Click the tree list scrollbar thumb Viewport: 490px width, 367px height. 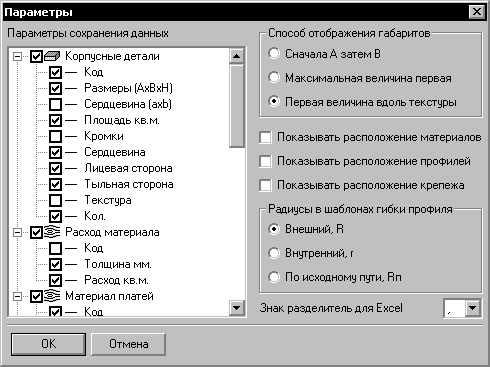[x=237, y=106]
